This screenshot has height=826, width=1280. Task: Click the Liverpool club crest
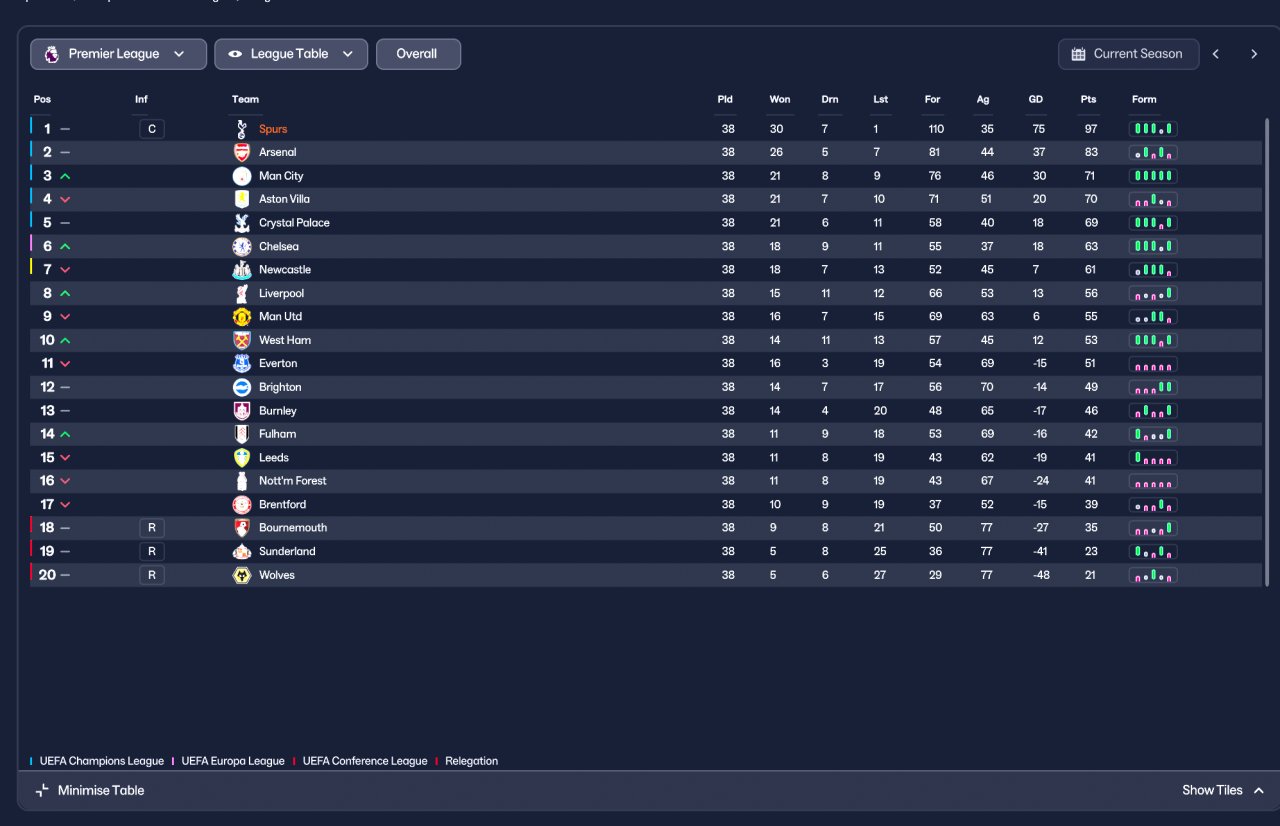tap(241, 293)
